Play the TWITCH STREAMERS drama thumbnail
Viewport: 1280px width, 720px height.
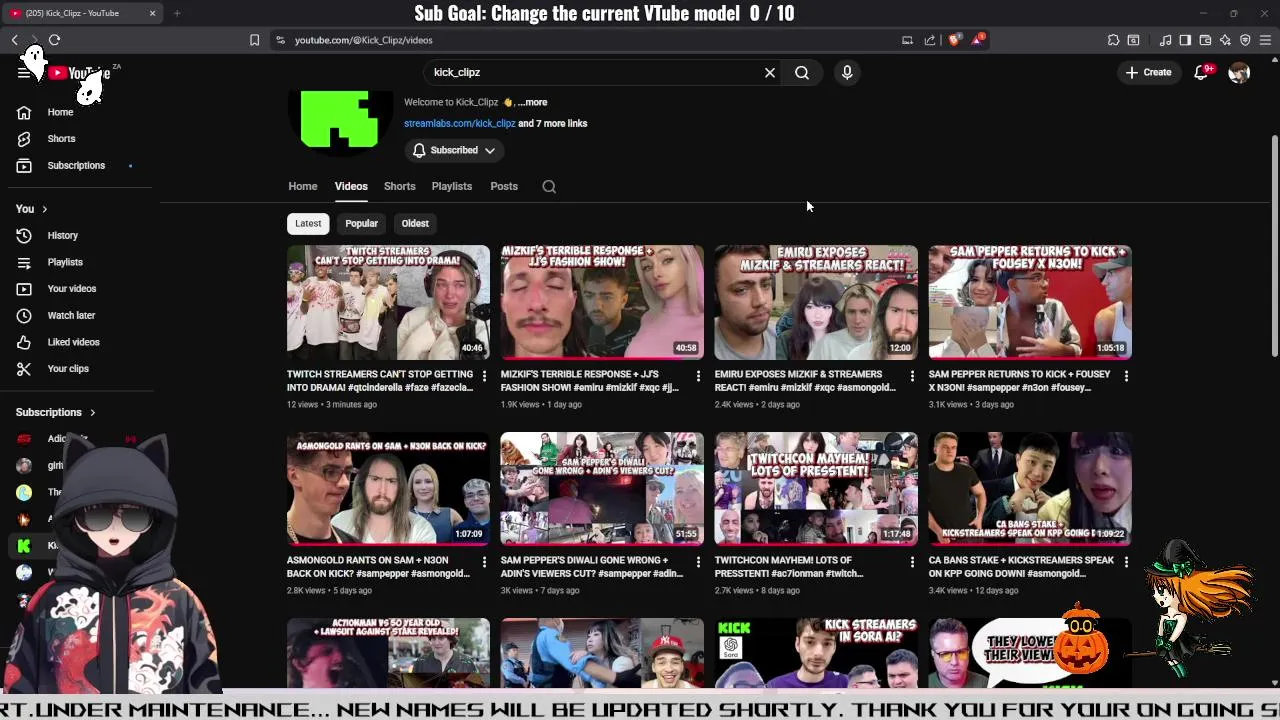pos(388,302)
